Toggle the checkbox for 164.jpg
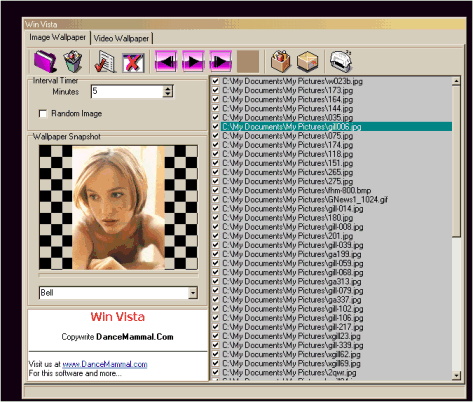Viewport: 473px width, 402px height. pos(215,99)
